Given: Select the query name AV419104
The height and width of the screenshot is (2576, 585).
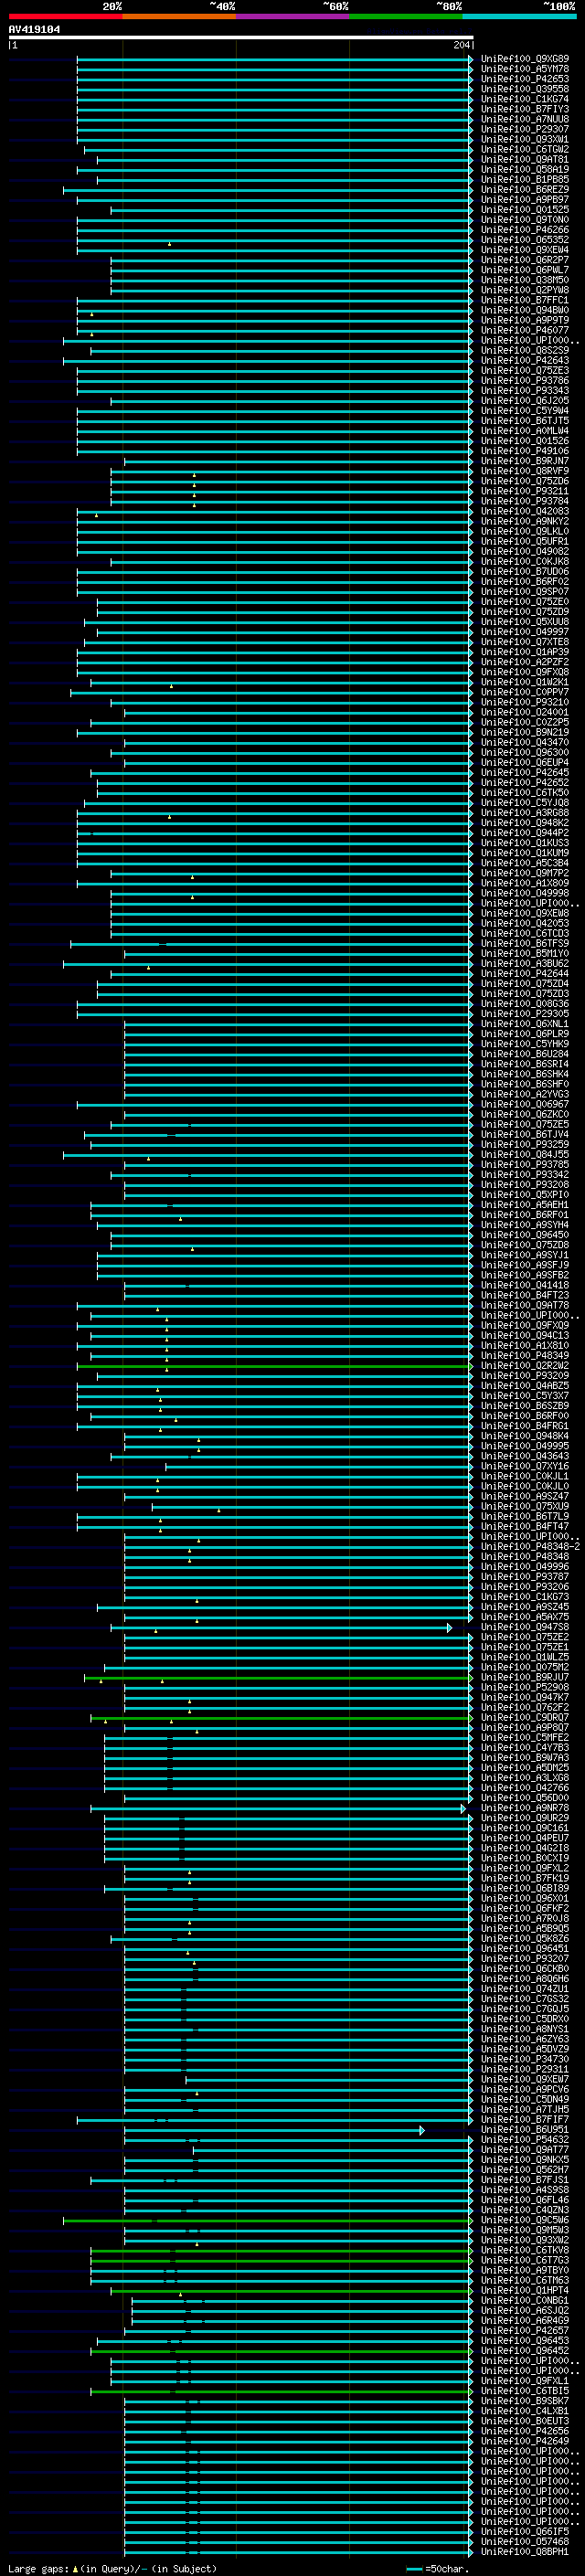Looking at the screenshot, I should click(x=34, y=29).
